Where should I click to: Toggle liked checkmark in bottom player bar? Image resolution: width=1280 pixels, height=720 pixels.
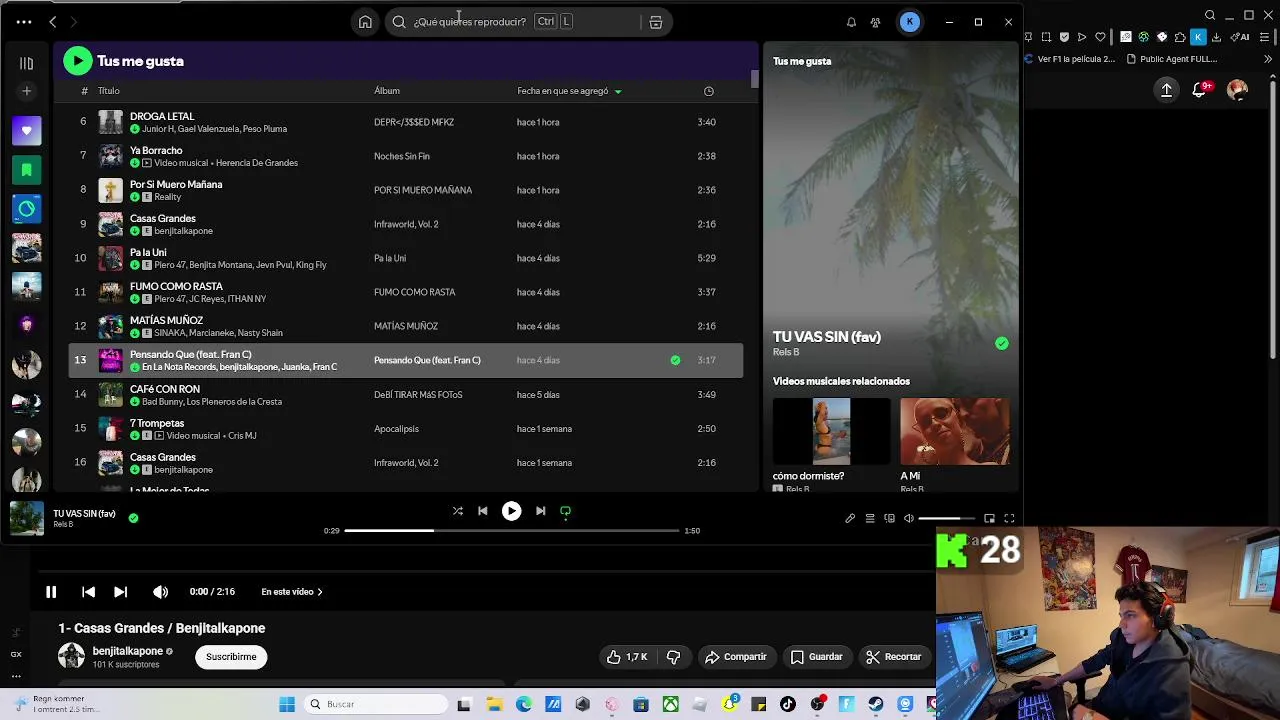point(133,518)
